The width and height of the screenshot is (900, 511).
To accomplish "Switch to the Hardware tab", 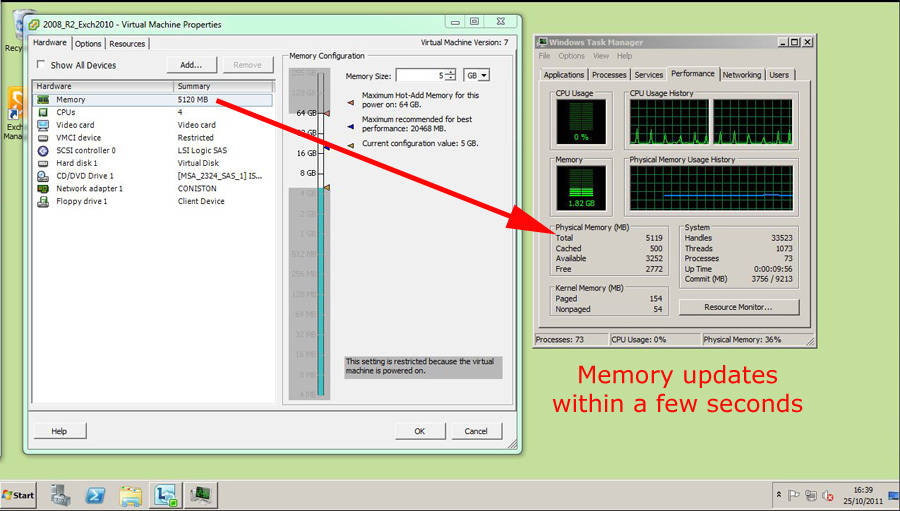I will tap(50, 42).
